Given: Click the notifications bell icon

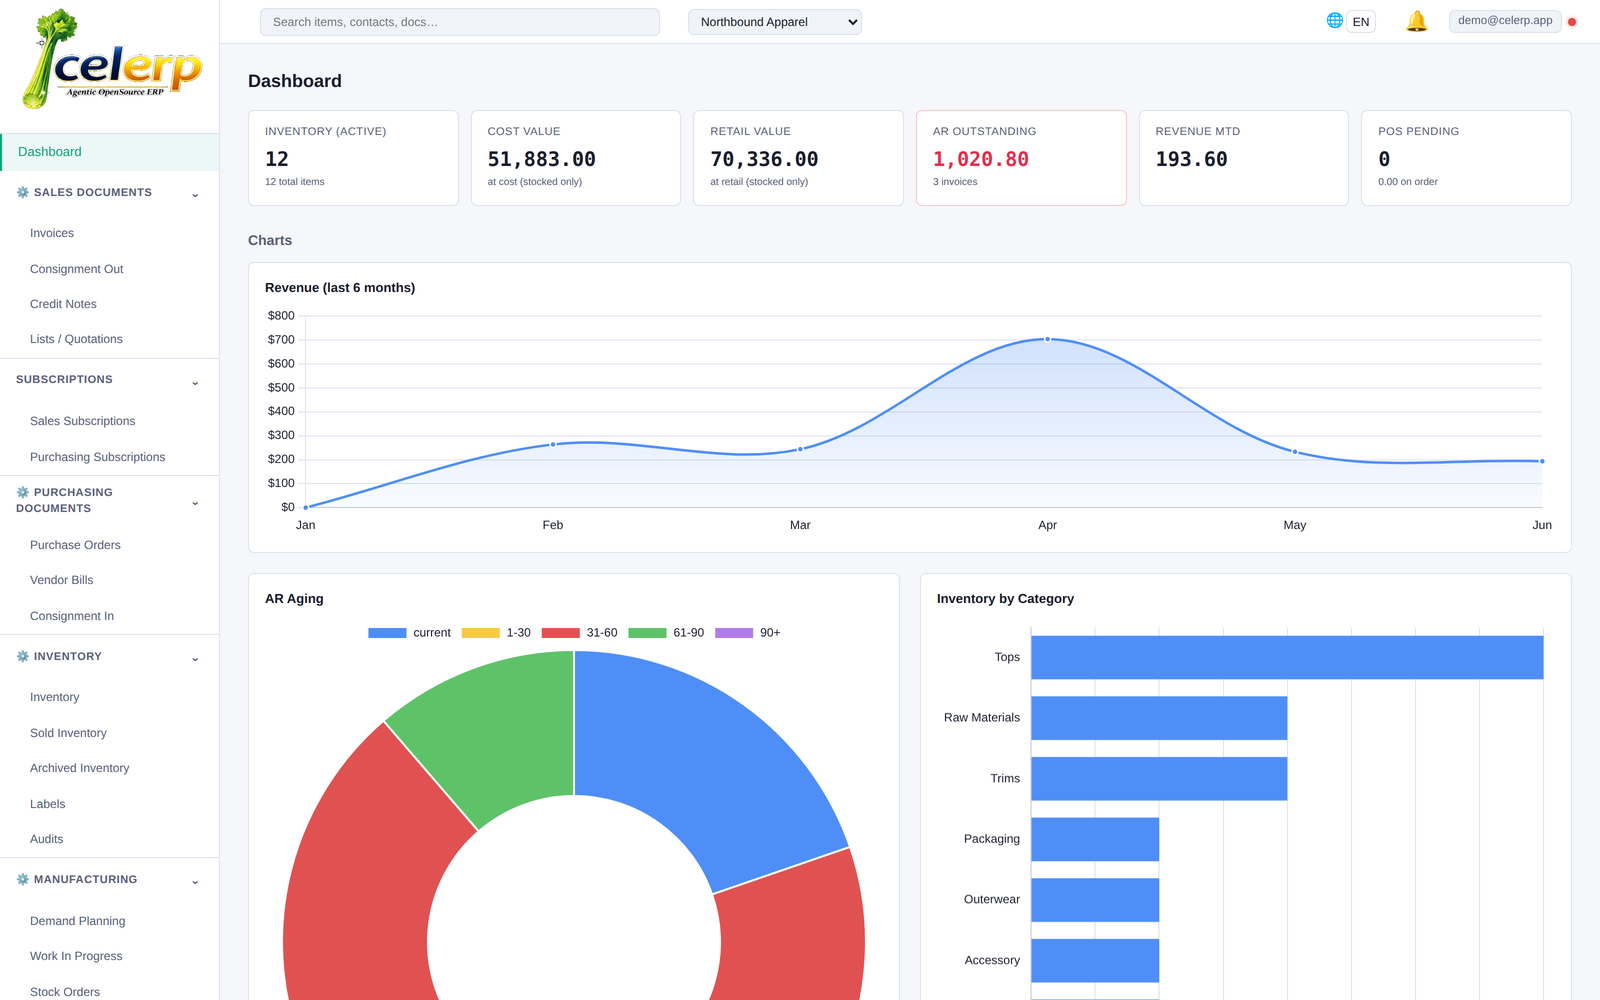Looking at the screenshot, I should click(x=1416, y=21).
